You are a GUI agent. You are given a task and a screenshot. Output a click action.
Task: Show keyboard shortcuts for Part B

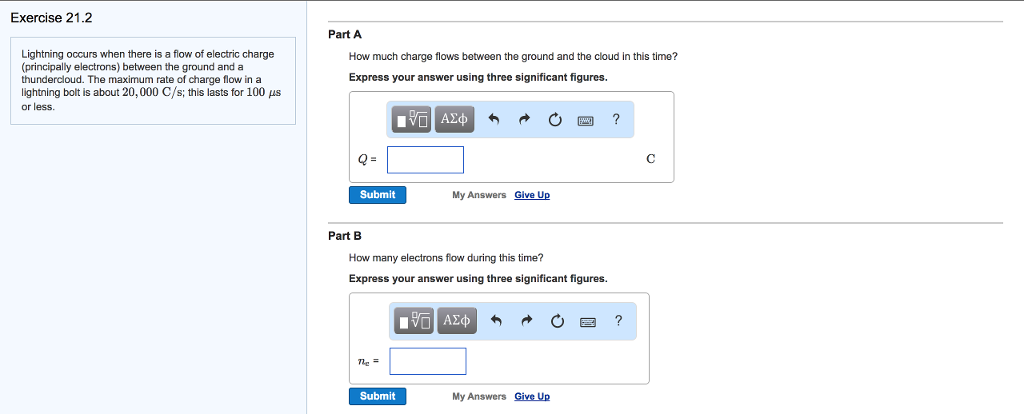pos(589,321)
